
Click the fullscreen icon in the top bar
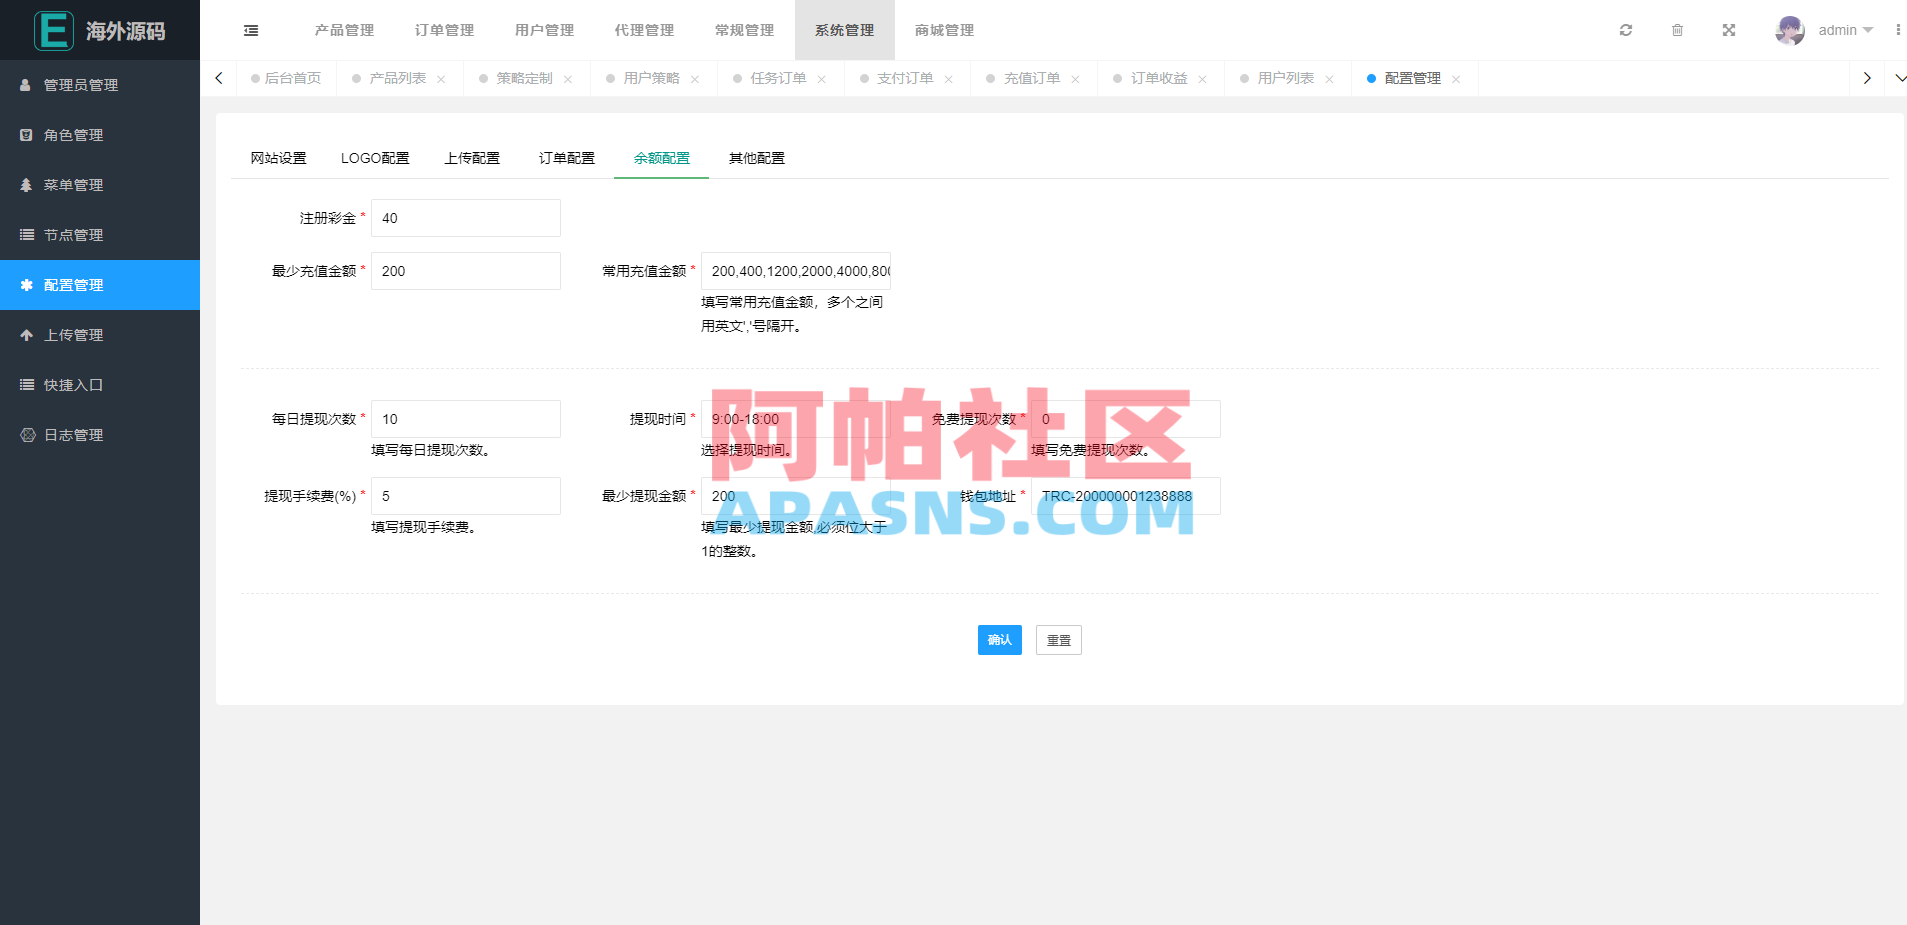pos(1729,30)
